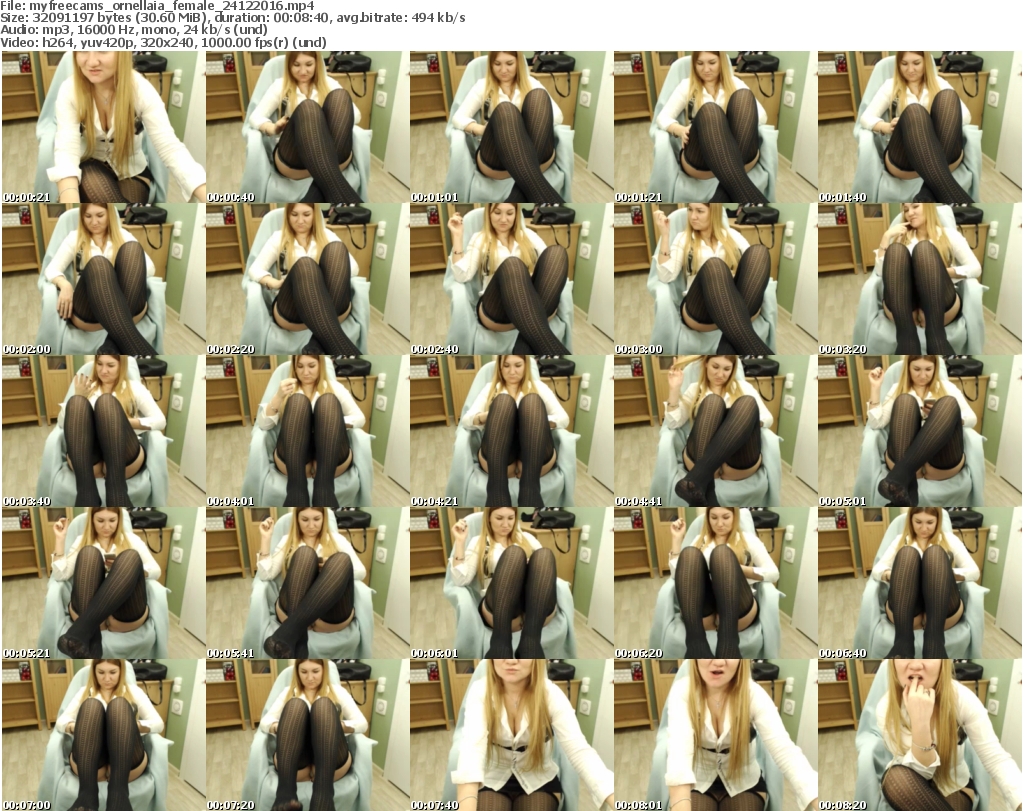1024x811 pixels.
Task: Open the thumbnail at 00:02:20
Action: pyautogui.click(x=308, y=279)
